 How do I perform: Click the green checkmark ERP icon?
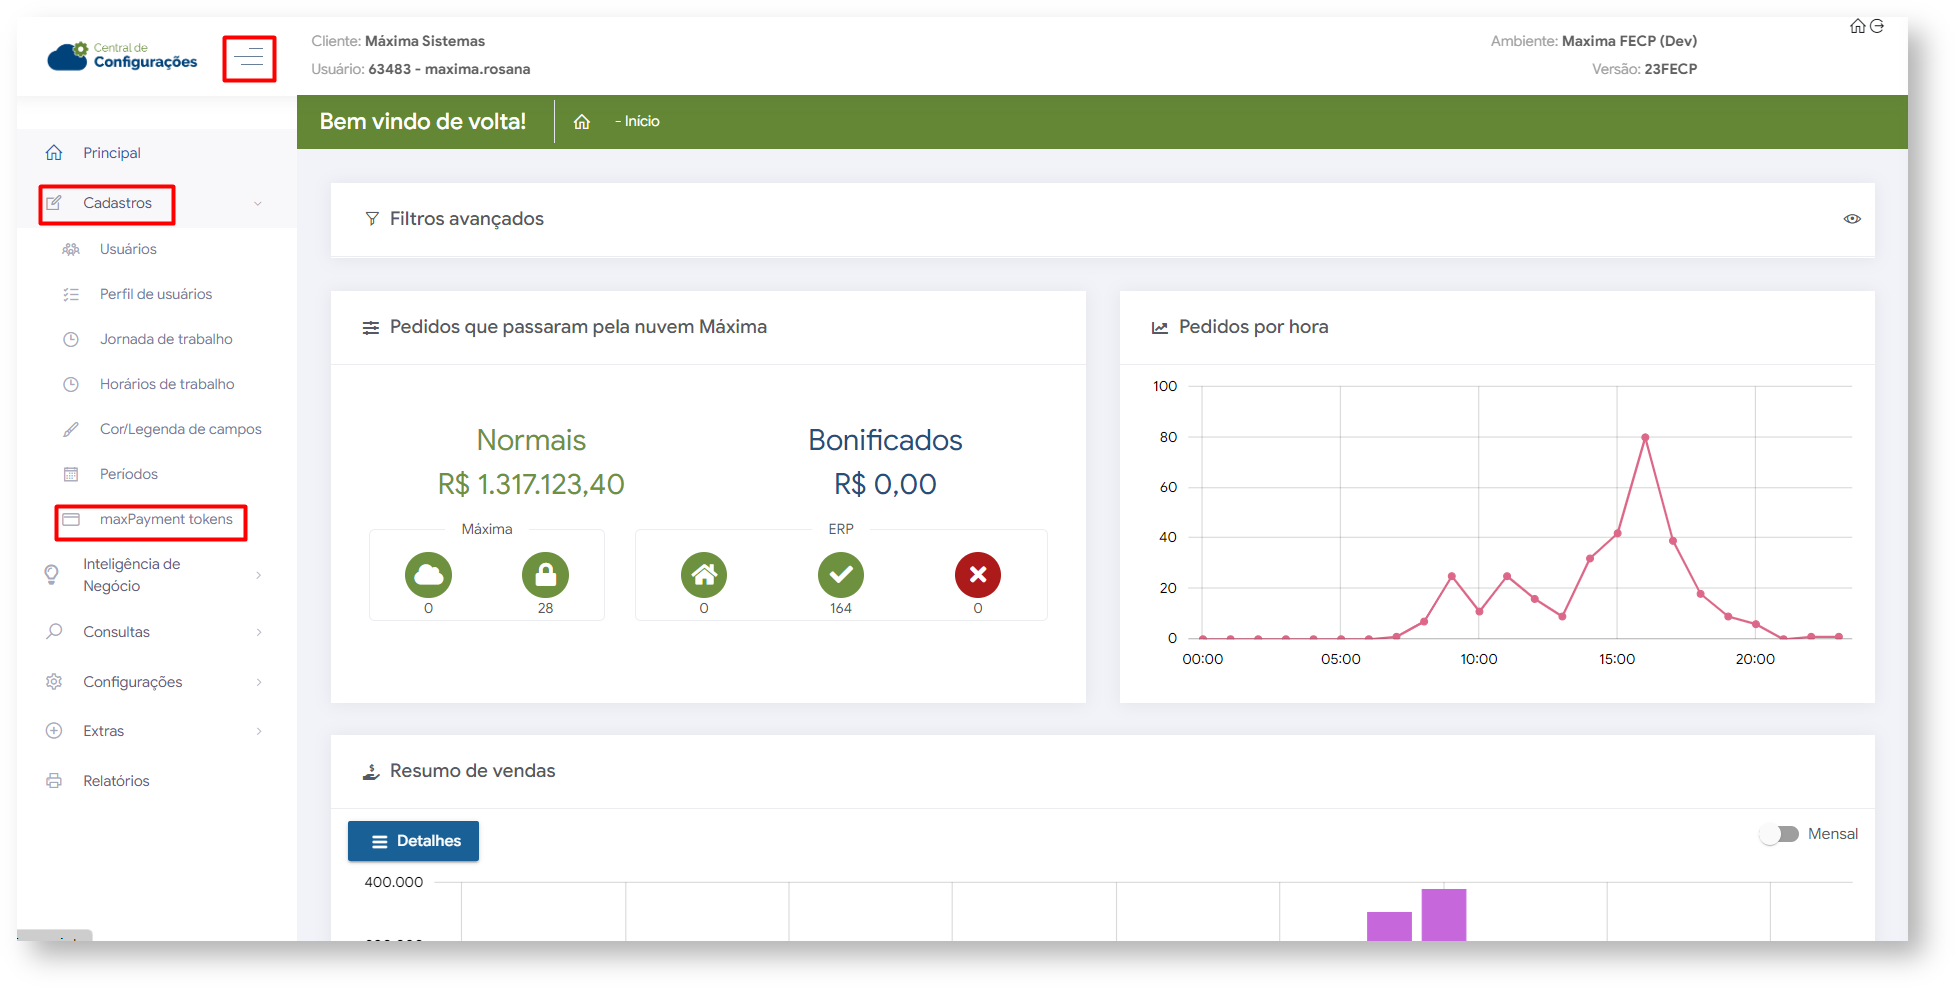pos(841,575)
